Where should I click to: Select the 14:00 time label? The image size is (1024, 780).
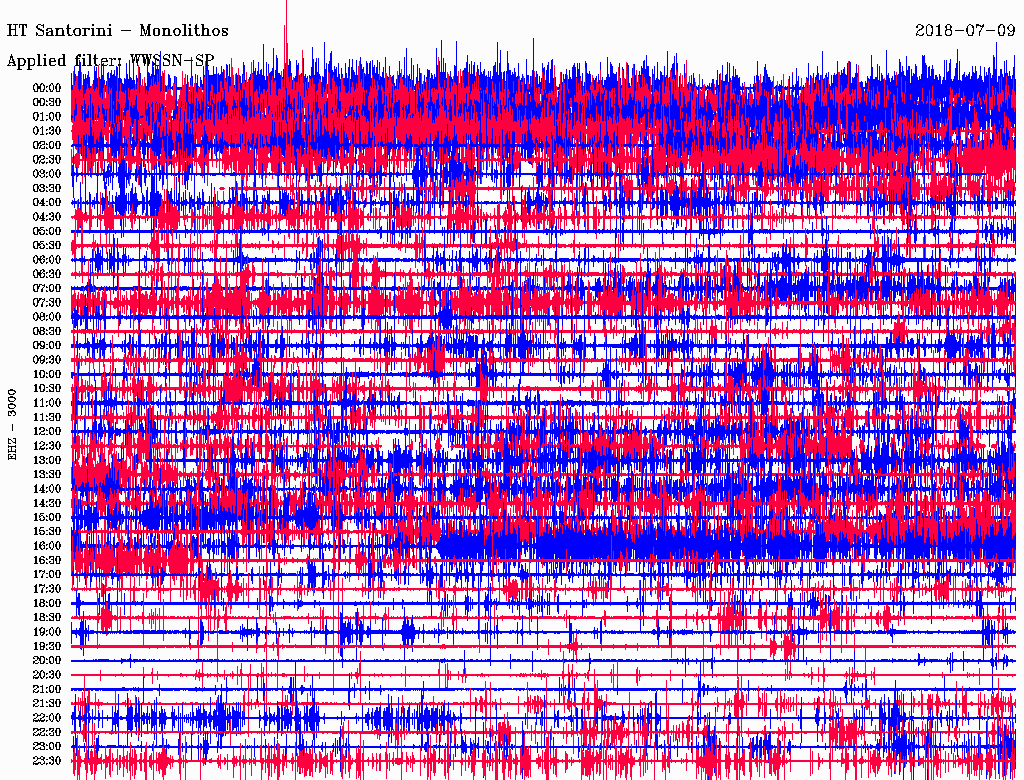pos(47,489)
